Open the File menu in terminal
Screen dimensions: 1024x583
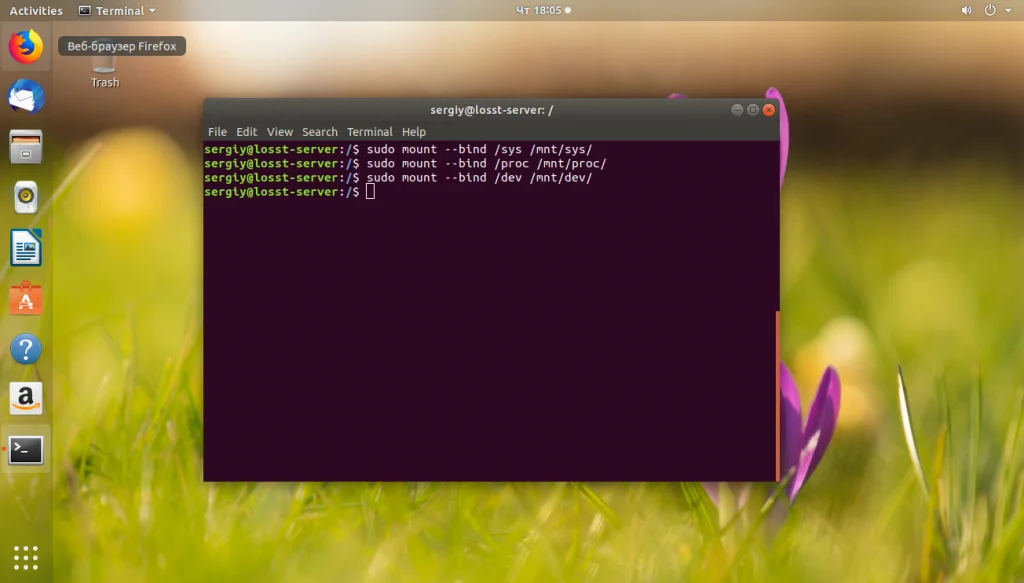(217, 132)
